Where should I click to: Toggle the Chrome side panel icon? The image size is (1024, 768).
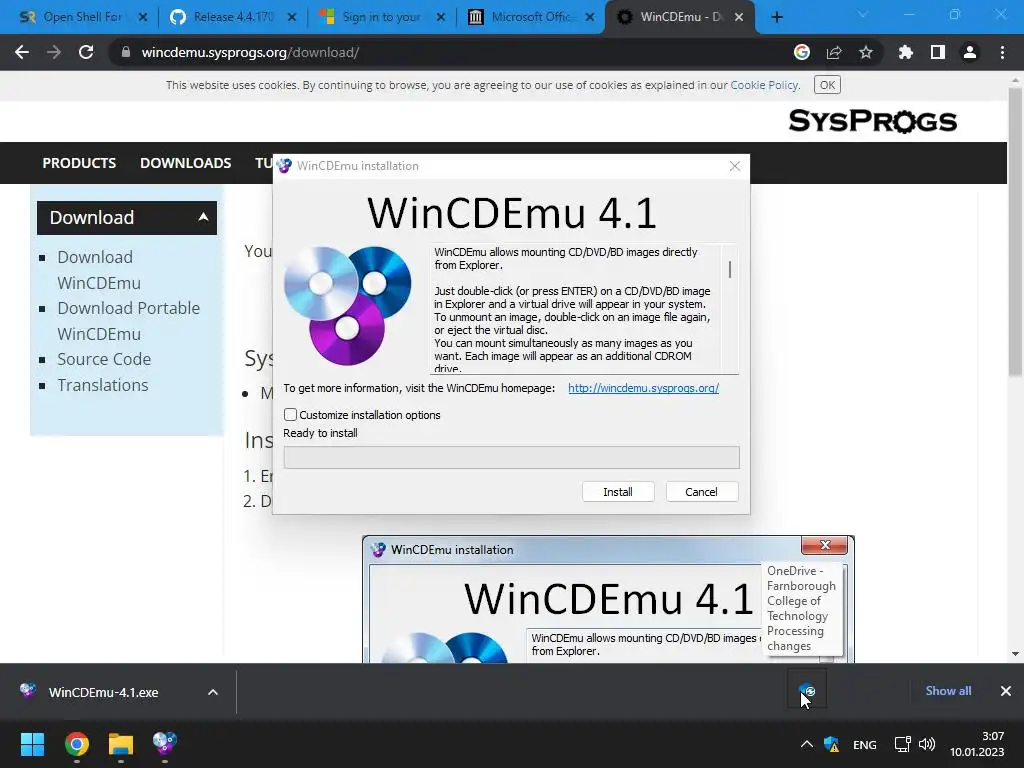click(x=938, y=52)
